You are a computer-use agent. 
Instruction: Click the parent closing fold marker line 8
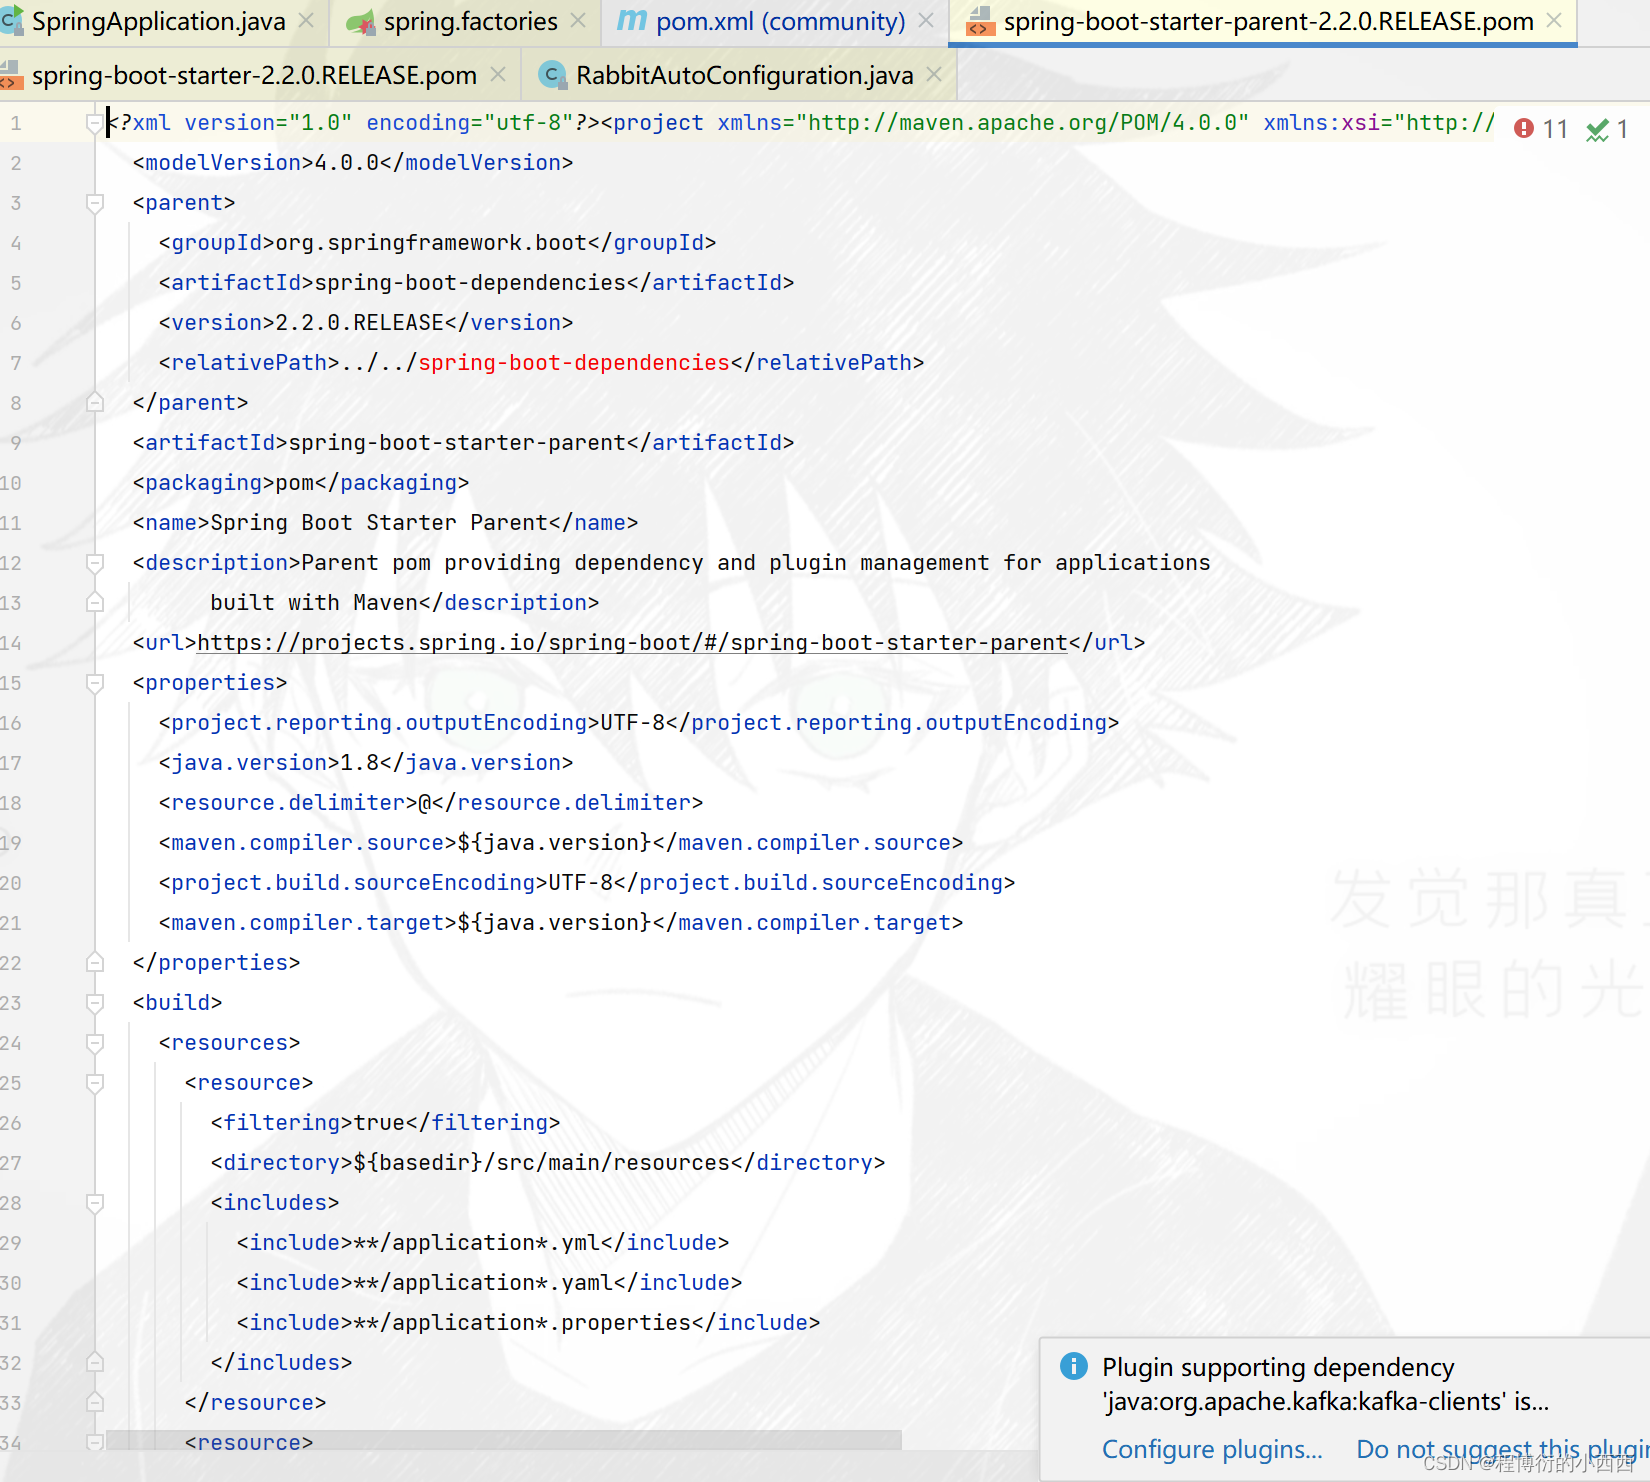click(x=95, y=403)
